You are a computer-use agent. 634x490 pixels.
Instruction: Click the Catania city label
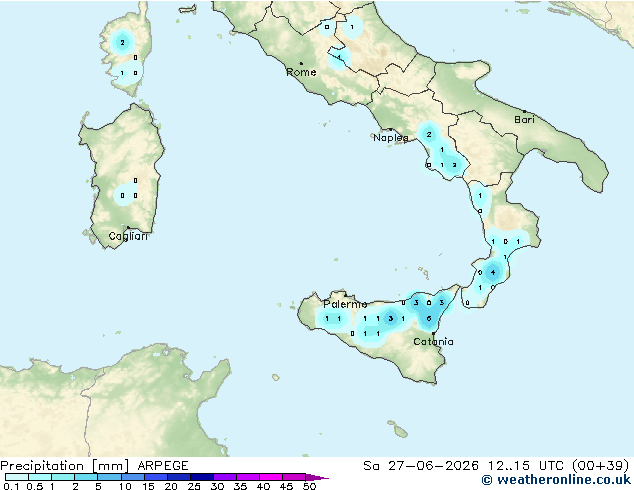pyautogui.click(x=433, y=342)
